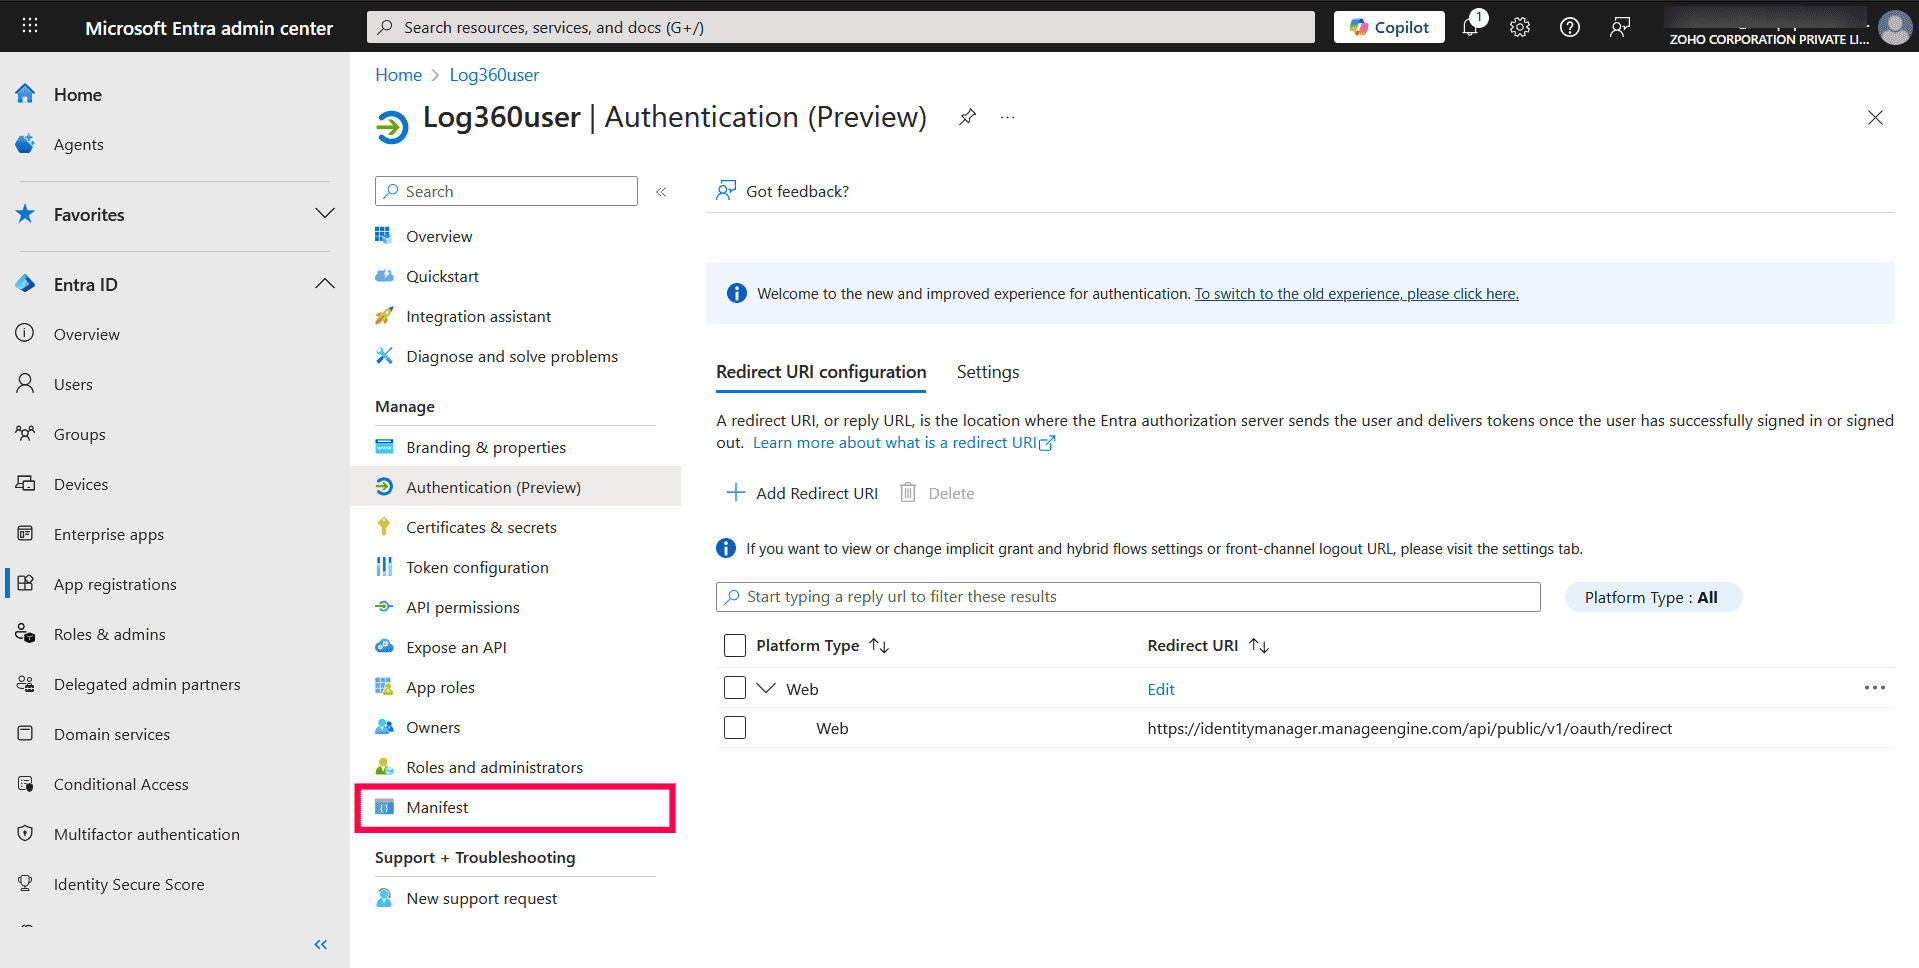Image resolution: width=1919 pixels, height=968 pixels.
Task: Click the reply URL filter search field
Action: point(1127,596)
